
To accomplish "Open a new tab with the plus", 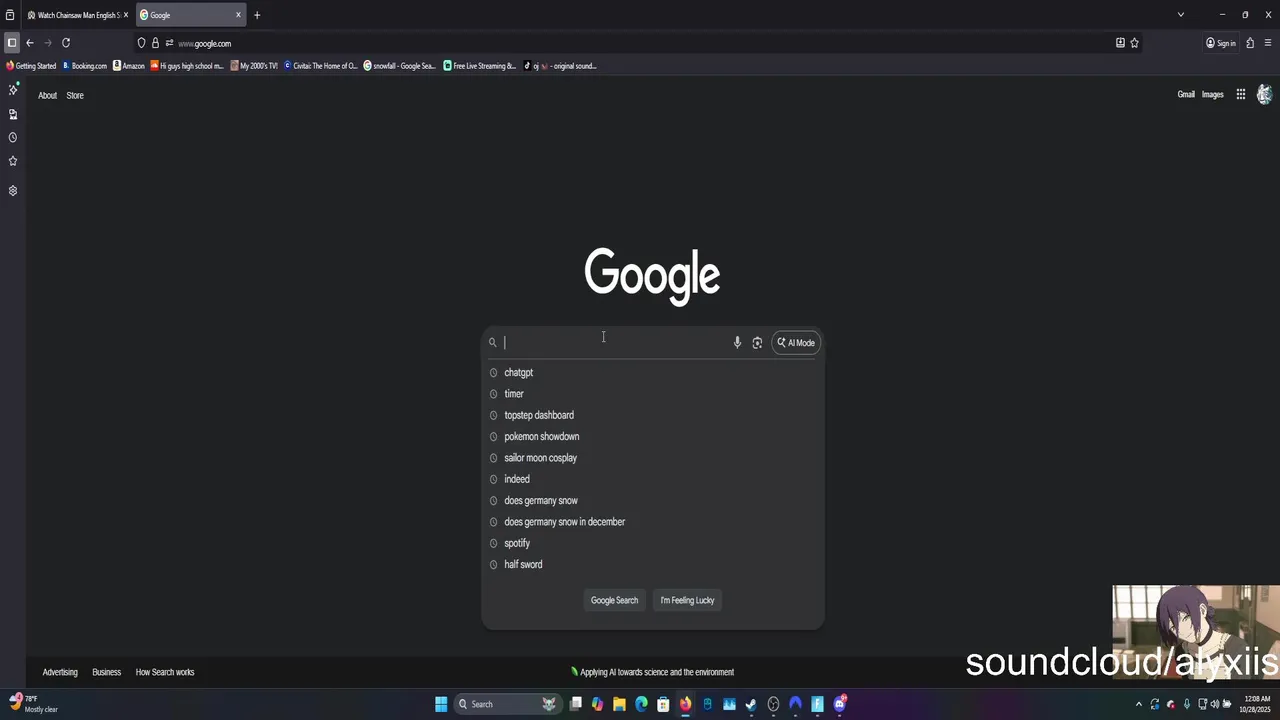I will click(x=257, y=15).
